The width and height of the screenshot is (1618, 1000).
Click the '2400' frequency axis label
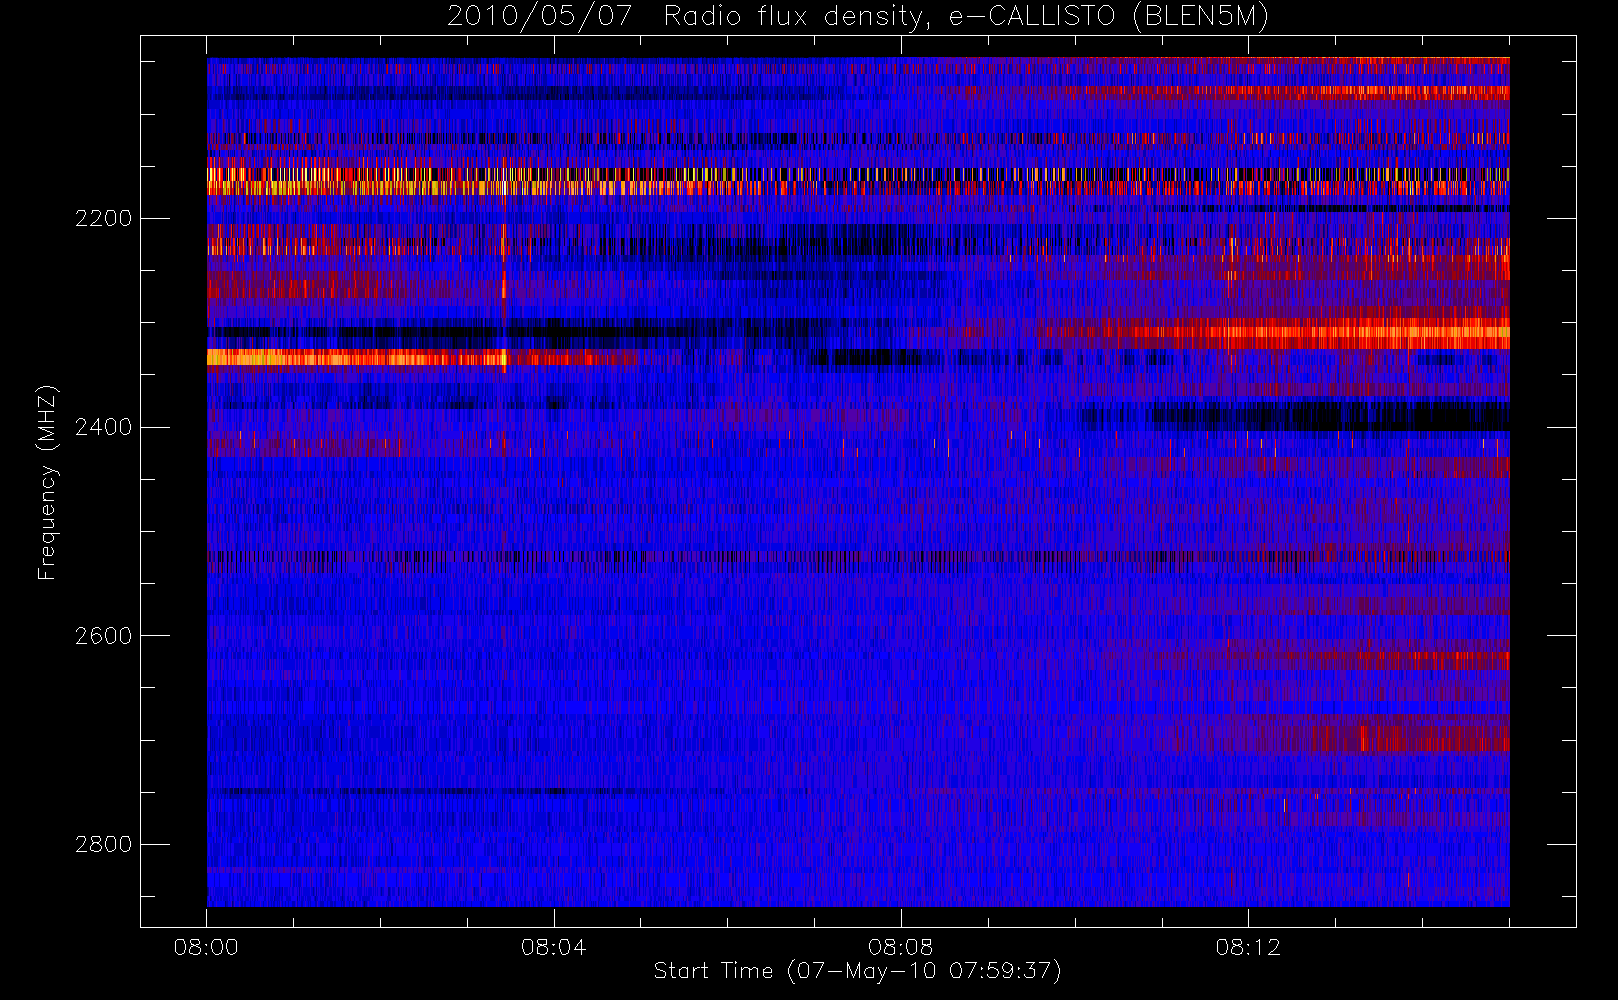point(103,427)
